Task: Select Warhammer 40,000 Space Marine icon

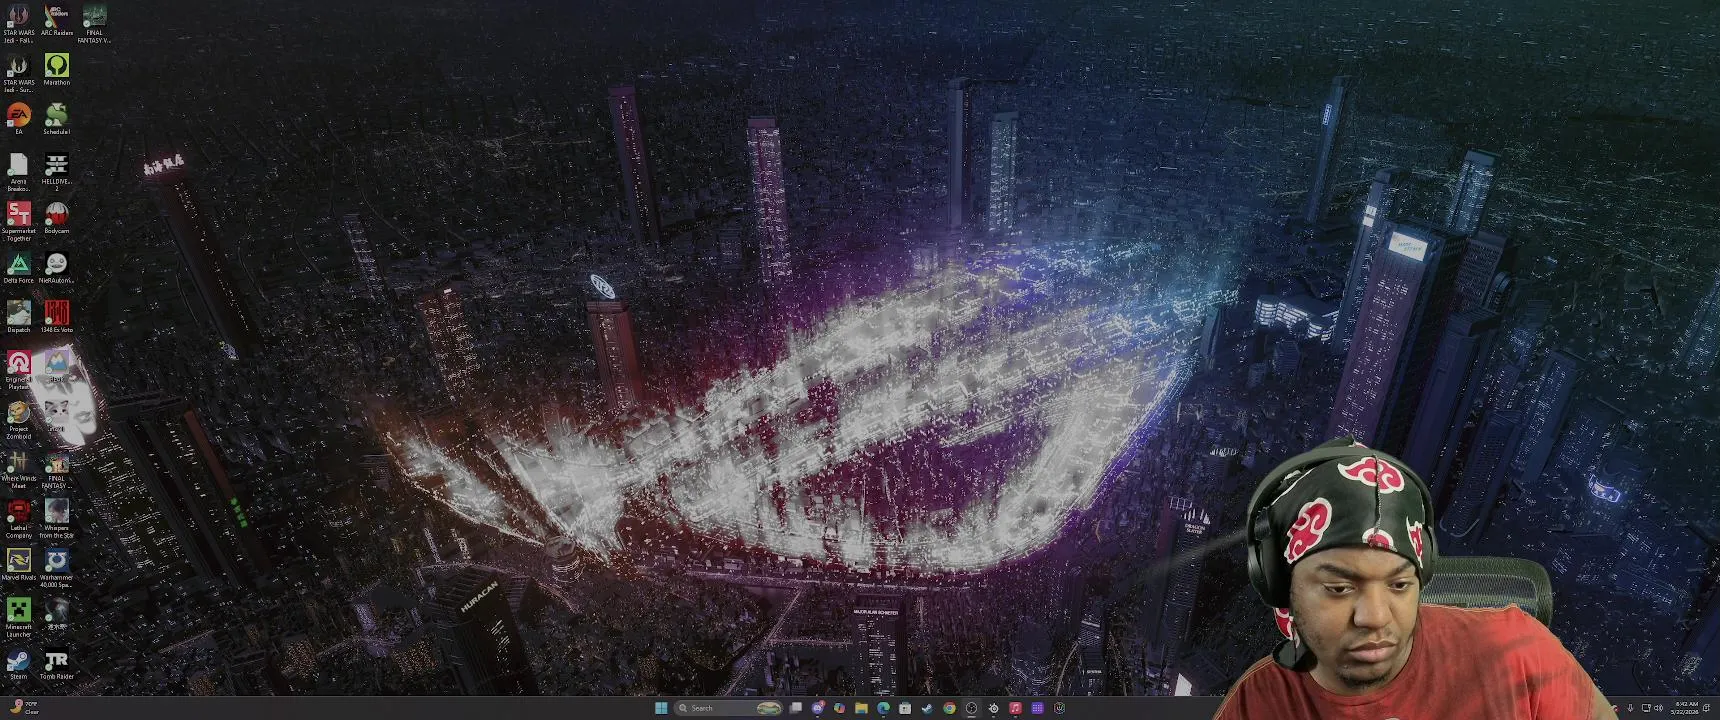Action: pyautogui.click(x=57, y=568)
